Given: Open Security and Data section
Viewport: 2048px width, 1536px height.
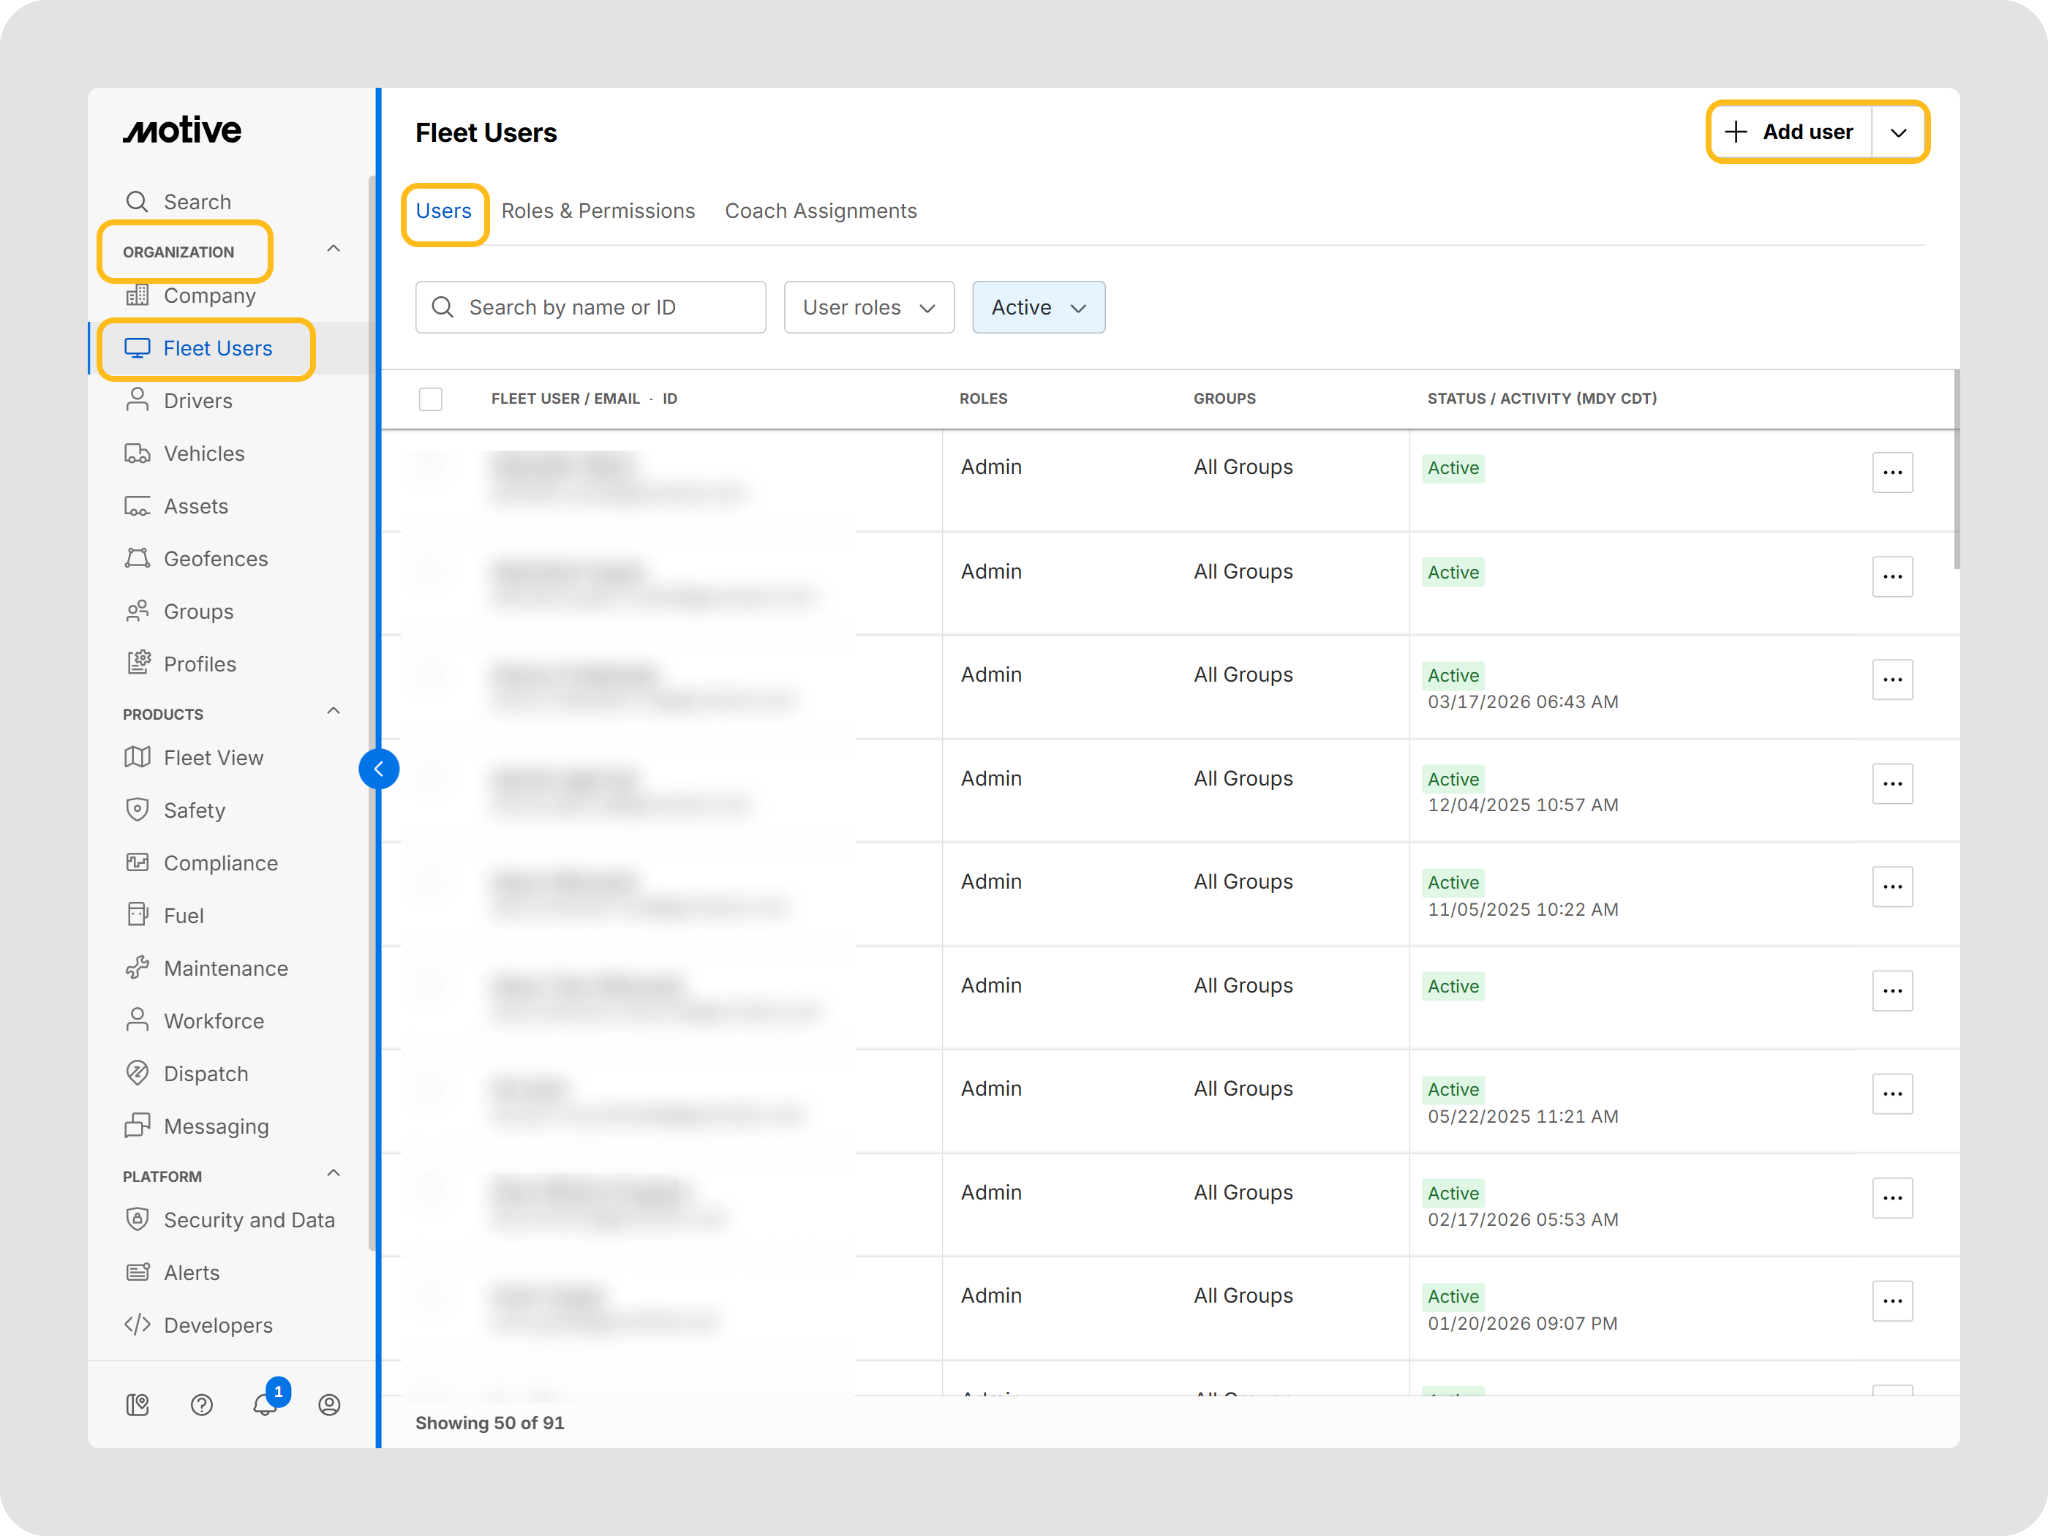Looking at the screenshot, I should [x=248, y=1220].
